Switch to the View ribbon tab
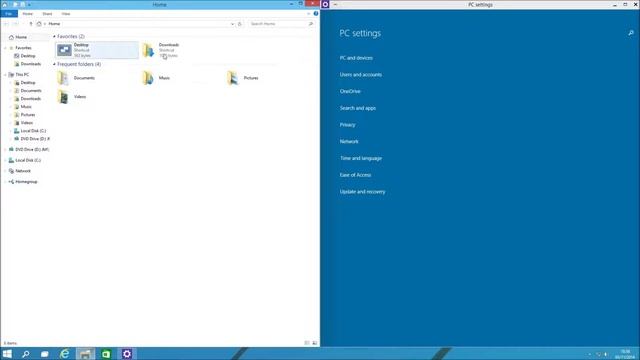Screen dimensions: 640x360 pyautogui.click(x=66, y=14)
